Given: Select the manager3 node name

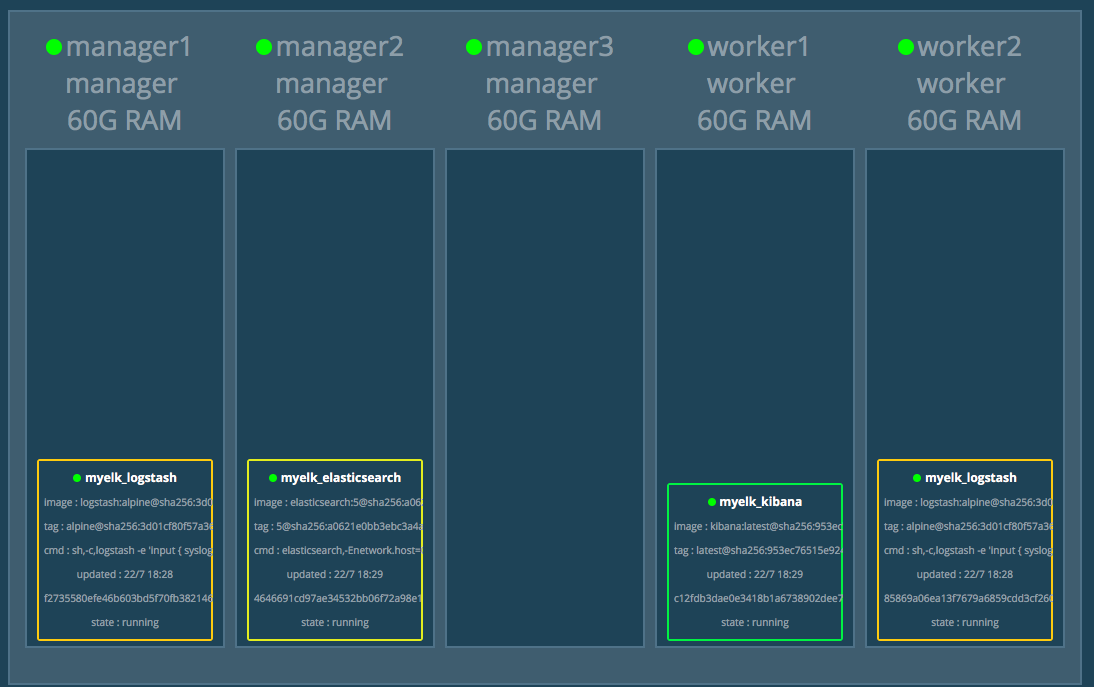Looking at the screenshot, I should click(549, 47).
